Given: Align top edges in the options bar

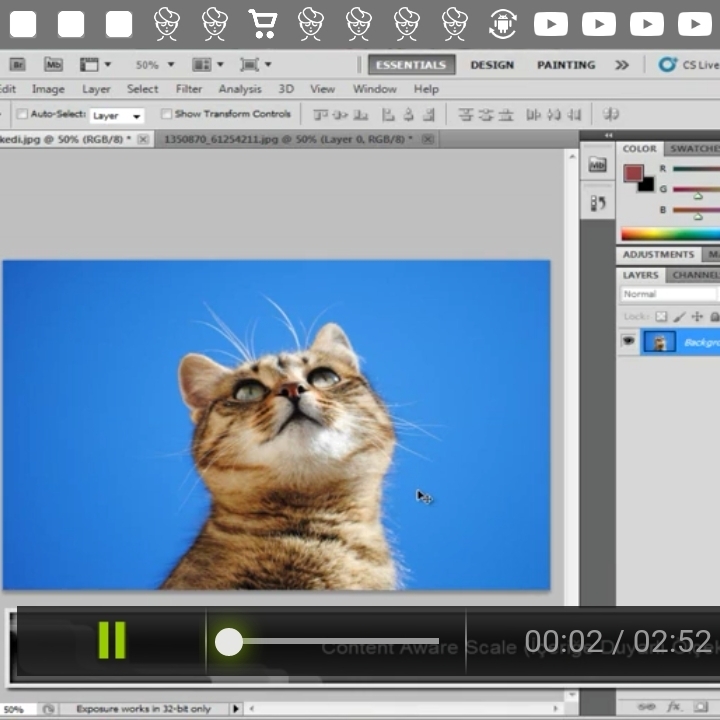Looking at the screenshot, I should pos(320,114).
